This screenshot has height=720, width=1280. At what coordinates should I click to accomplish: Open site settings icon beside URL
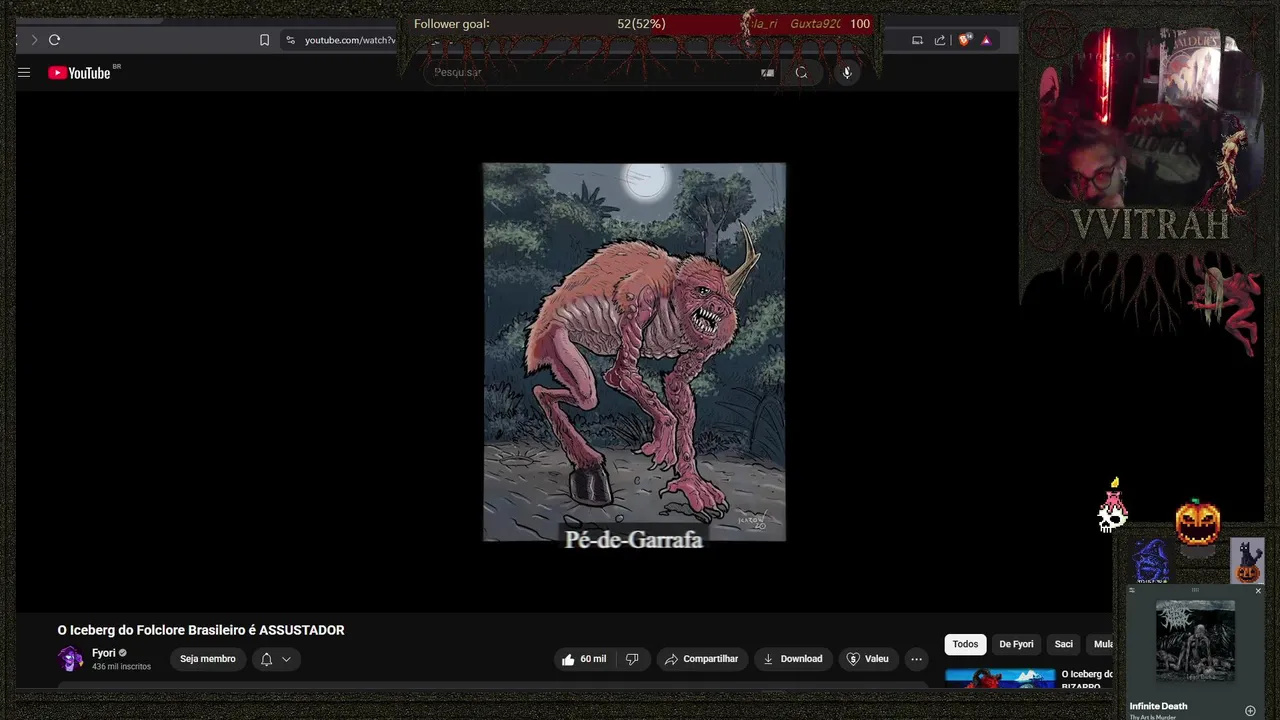click(290, 40)
